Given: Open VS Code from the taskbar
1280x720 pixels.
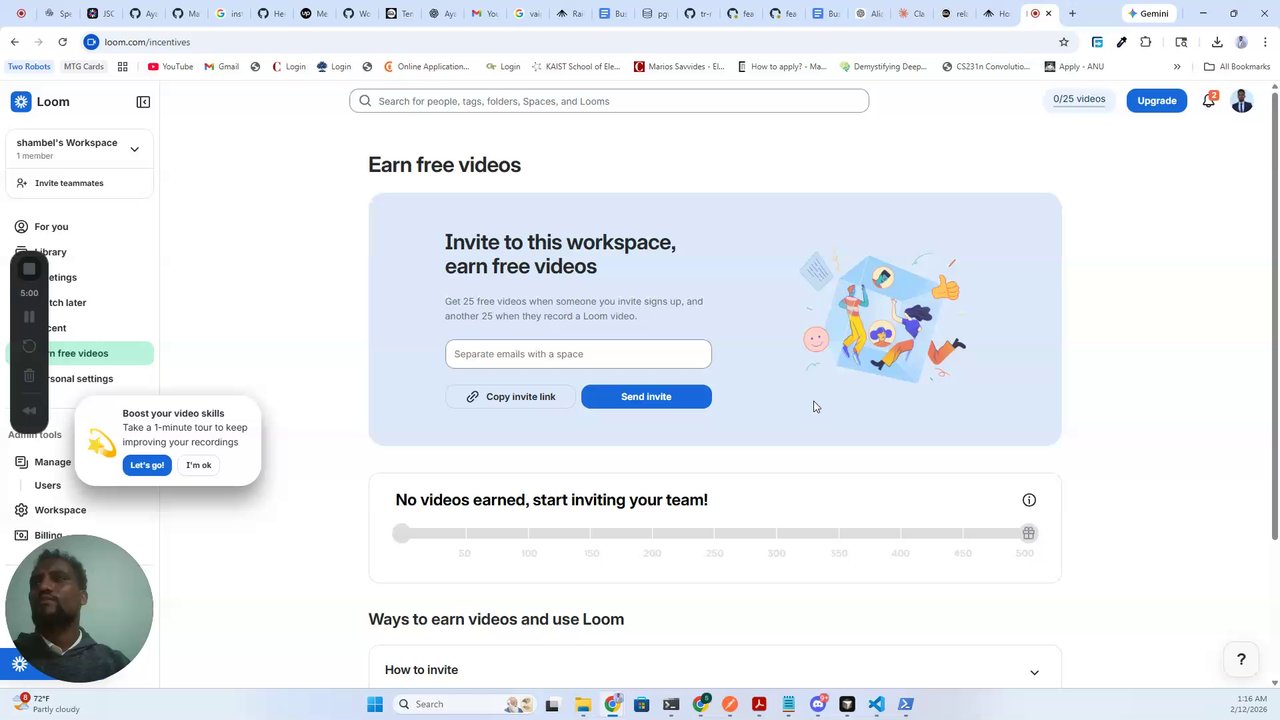Looking at the screenshot, I should coord(876,704).
